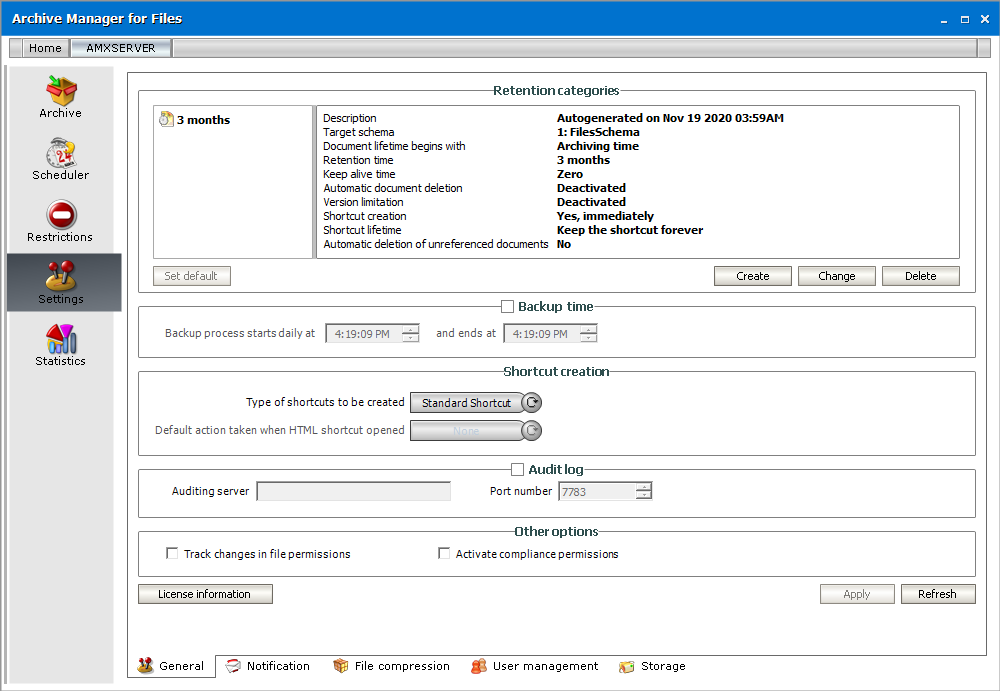Check Track changes in file permissions
The width and height of the screenshot is (1000, 691).
click(x=172, y=553)
